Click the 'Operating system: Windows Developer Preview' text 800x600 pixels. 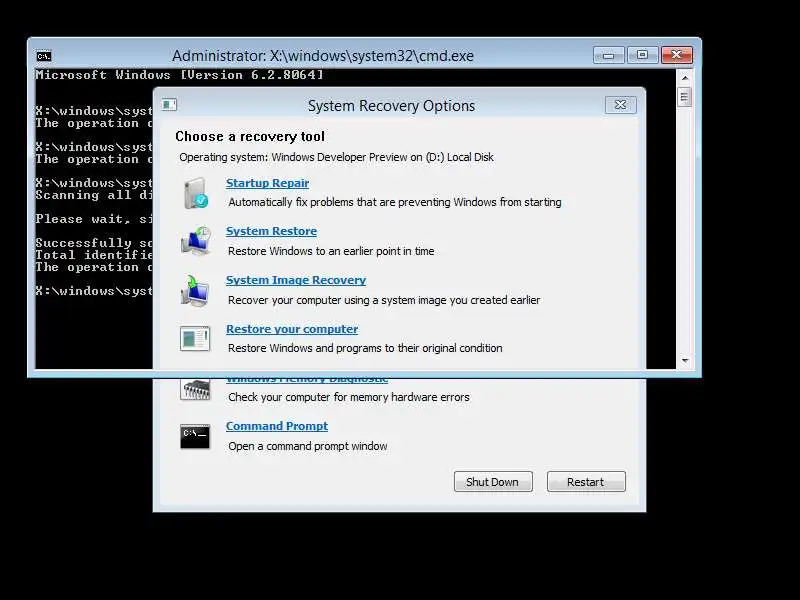[x=336, y=157]
